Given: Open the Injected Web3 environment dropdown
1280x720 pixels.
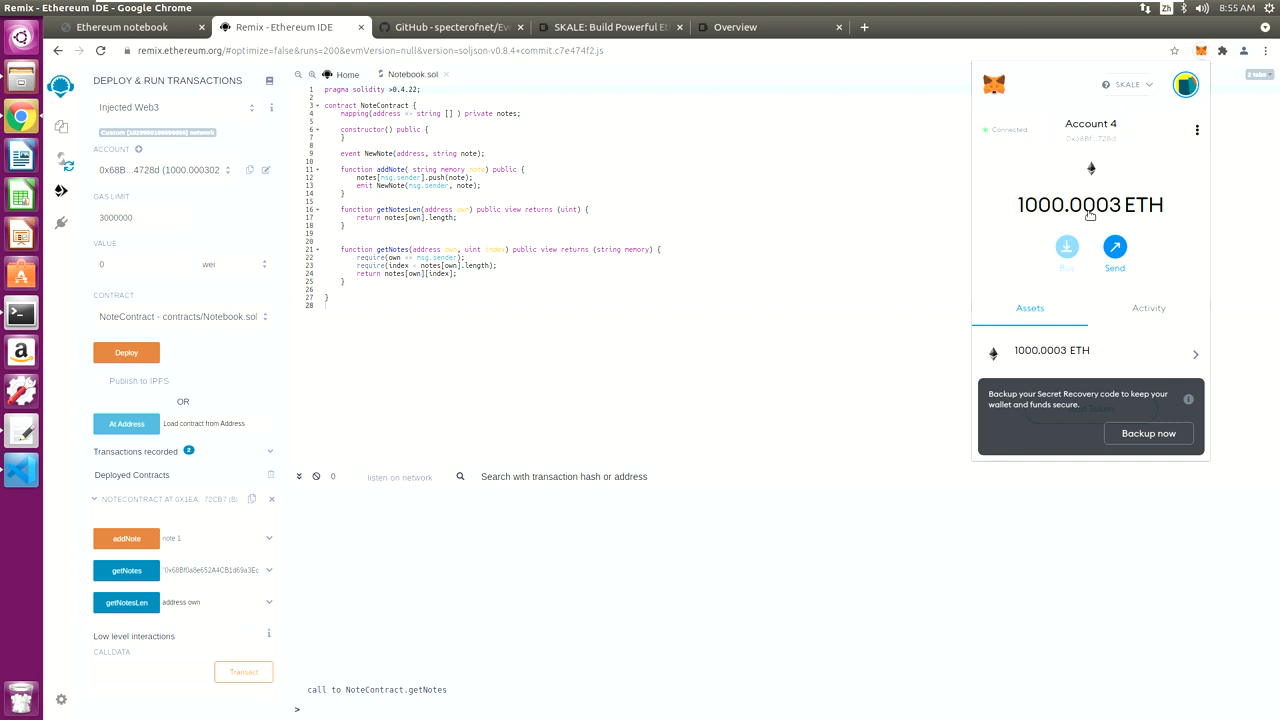Looking at the screenshot, I should point(176,107).
